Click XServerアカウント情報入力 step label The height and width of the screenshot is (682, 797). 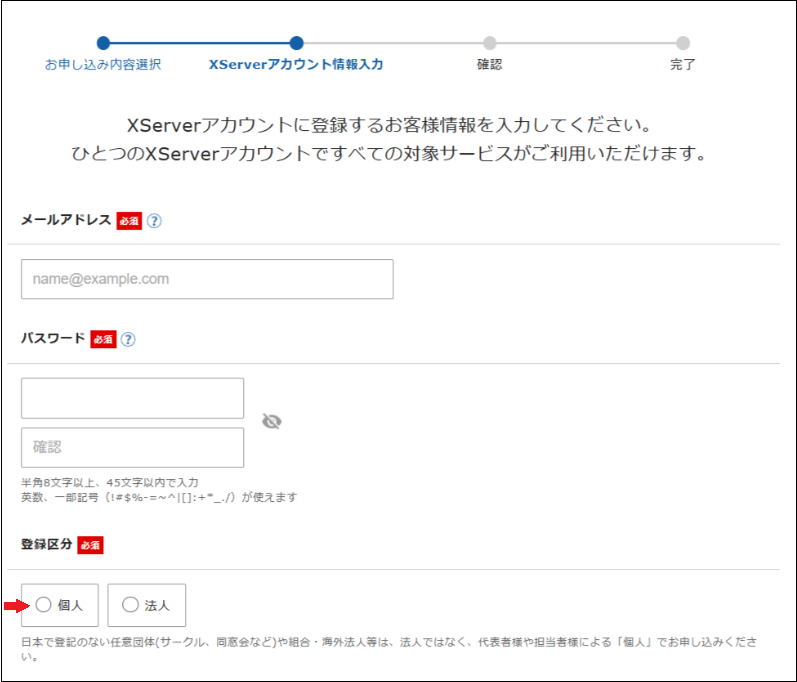296,65
